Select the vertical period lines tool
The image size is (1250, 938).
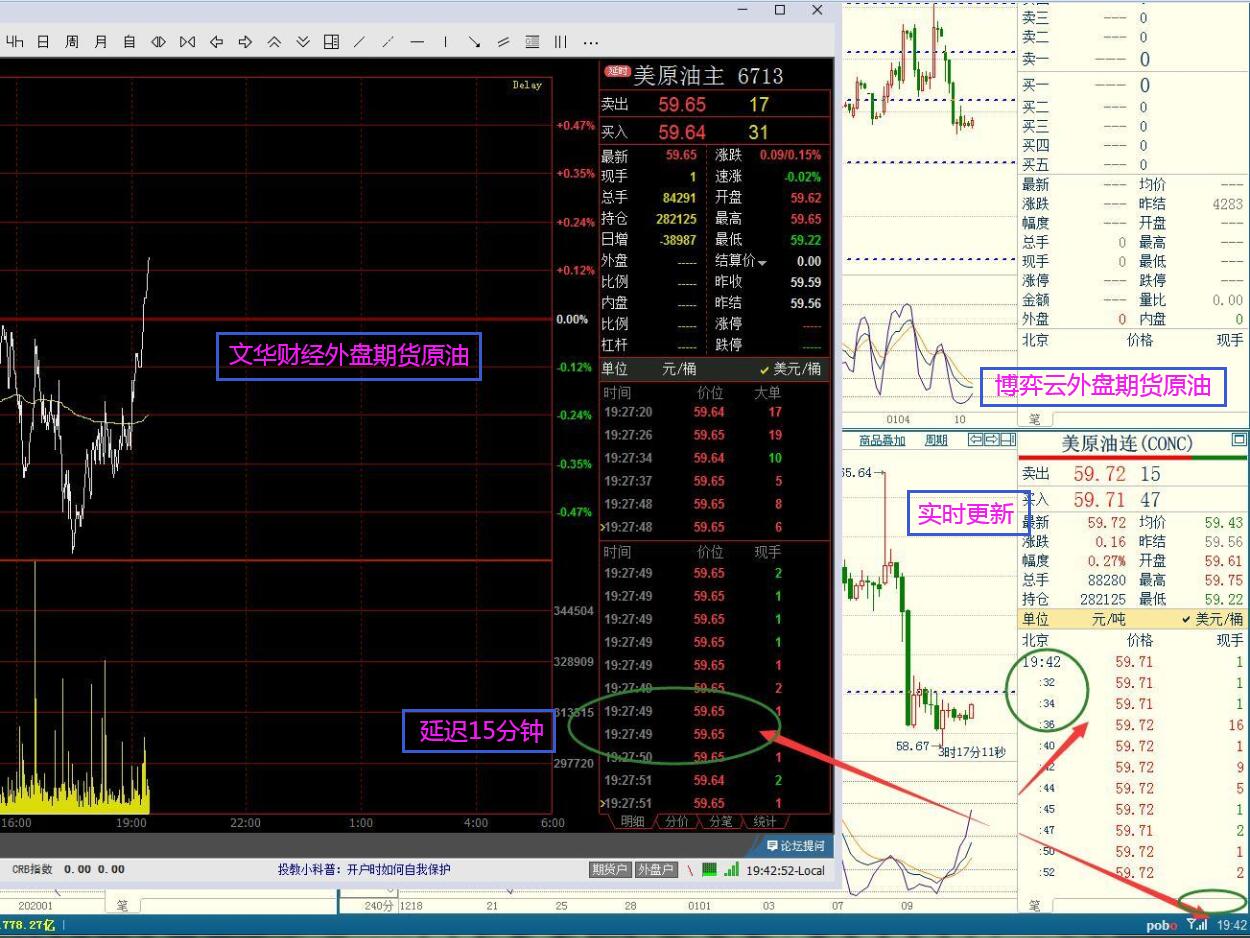tap(560, 42)
